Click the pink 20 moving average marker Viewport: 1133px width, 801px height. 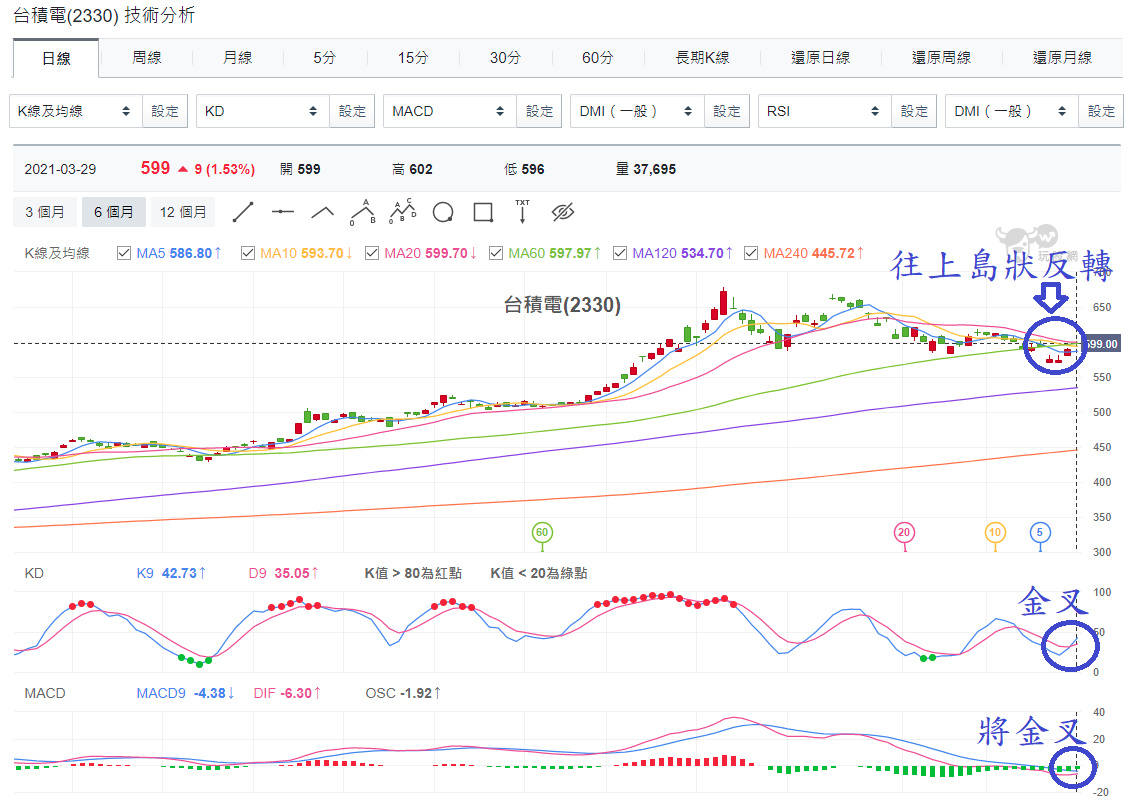coord(904,533)
